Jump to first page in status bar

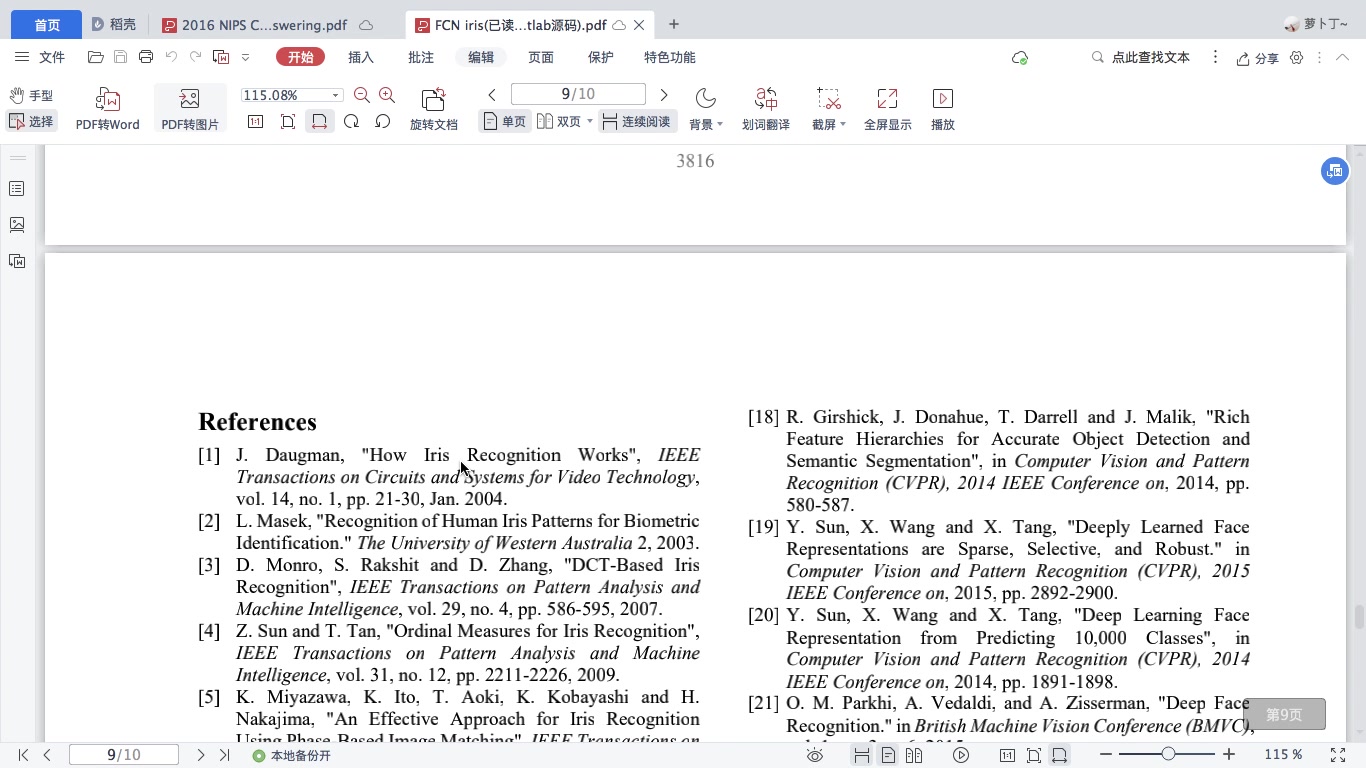[x=24, y=755]
